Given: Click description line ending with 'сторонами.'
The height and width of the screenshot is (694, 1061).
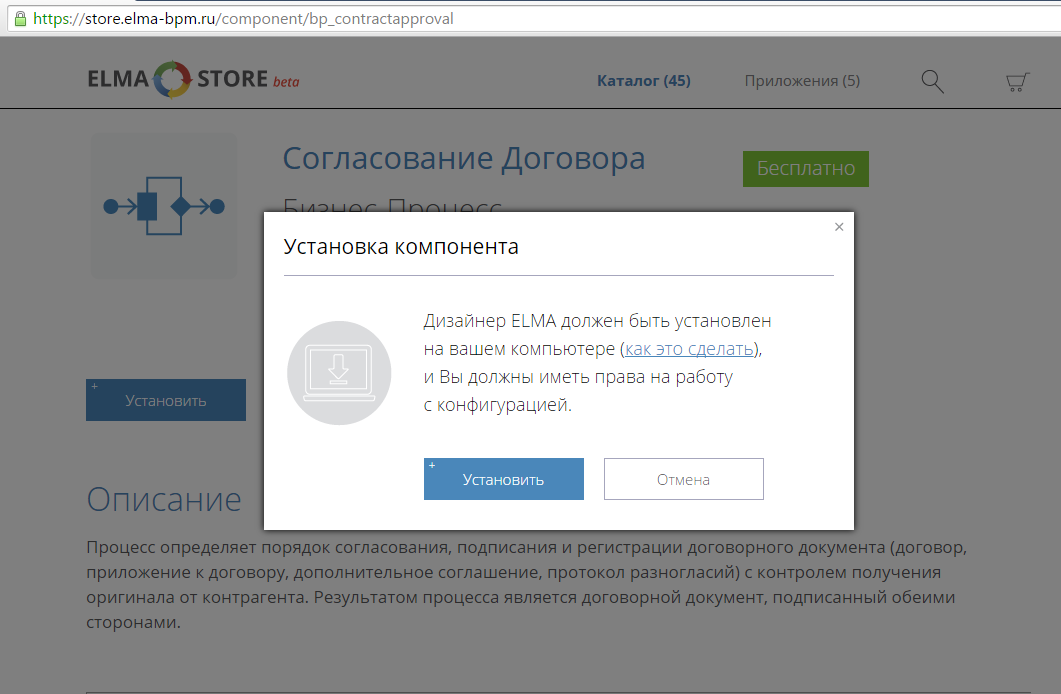Looking at the screenshot, I should [x=133, y=622].
